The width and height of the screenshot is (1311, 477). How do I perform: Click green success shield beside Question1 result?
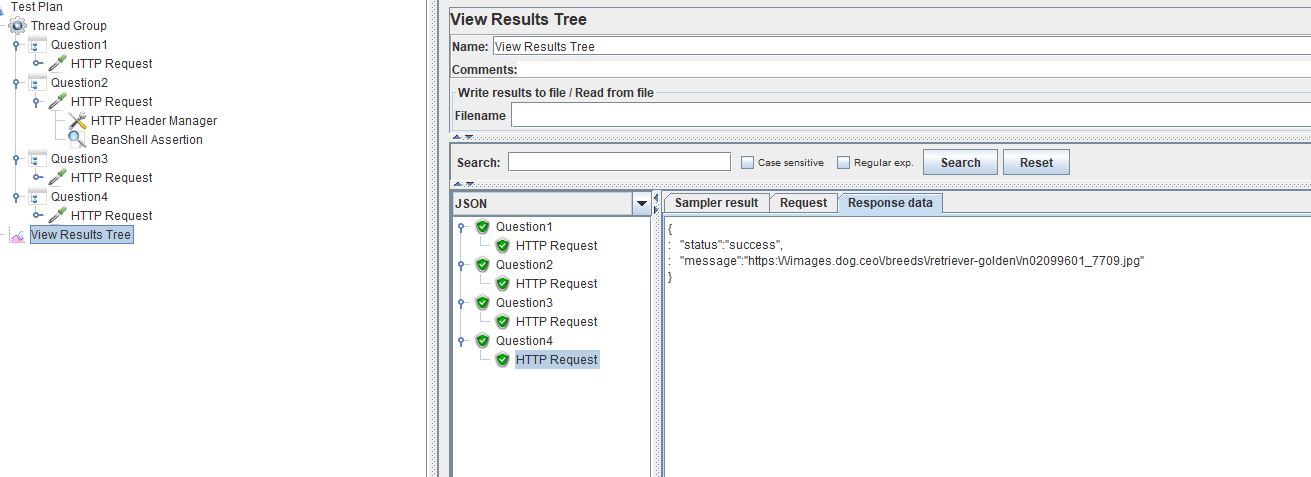point(482,227)
